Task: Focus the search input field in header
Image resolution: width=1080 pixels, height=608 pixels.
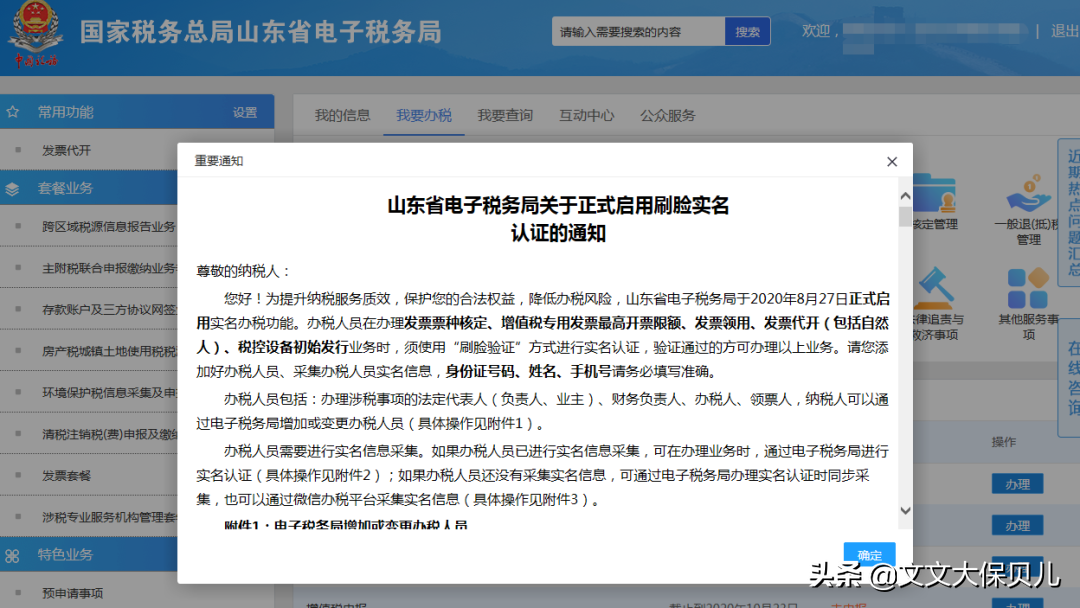Action: pyautogui.click(x=638, y=32)
